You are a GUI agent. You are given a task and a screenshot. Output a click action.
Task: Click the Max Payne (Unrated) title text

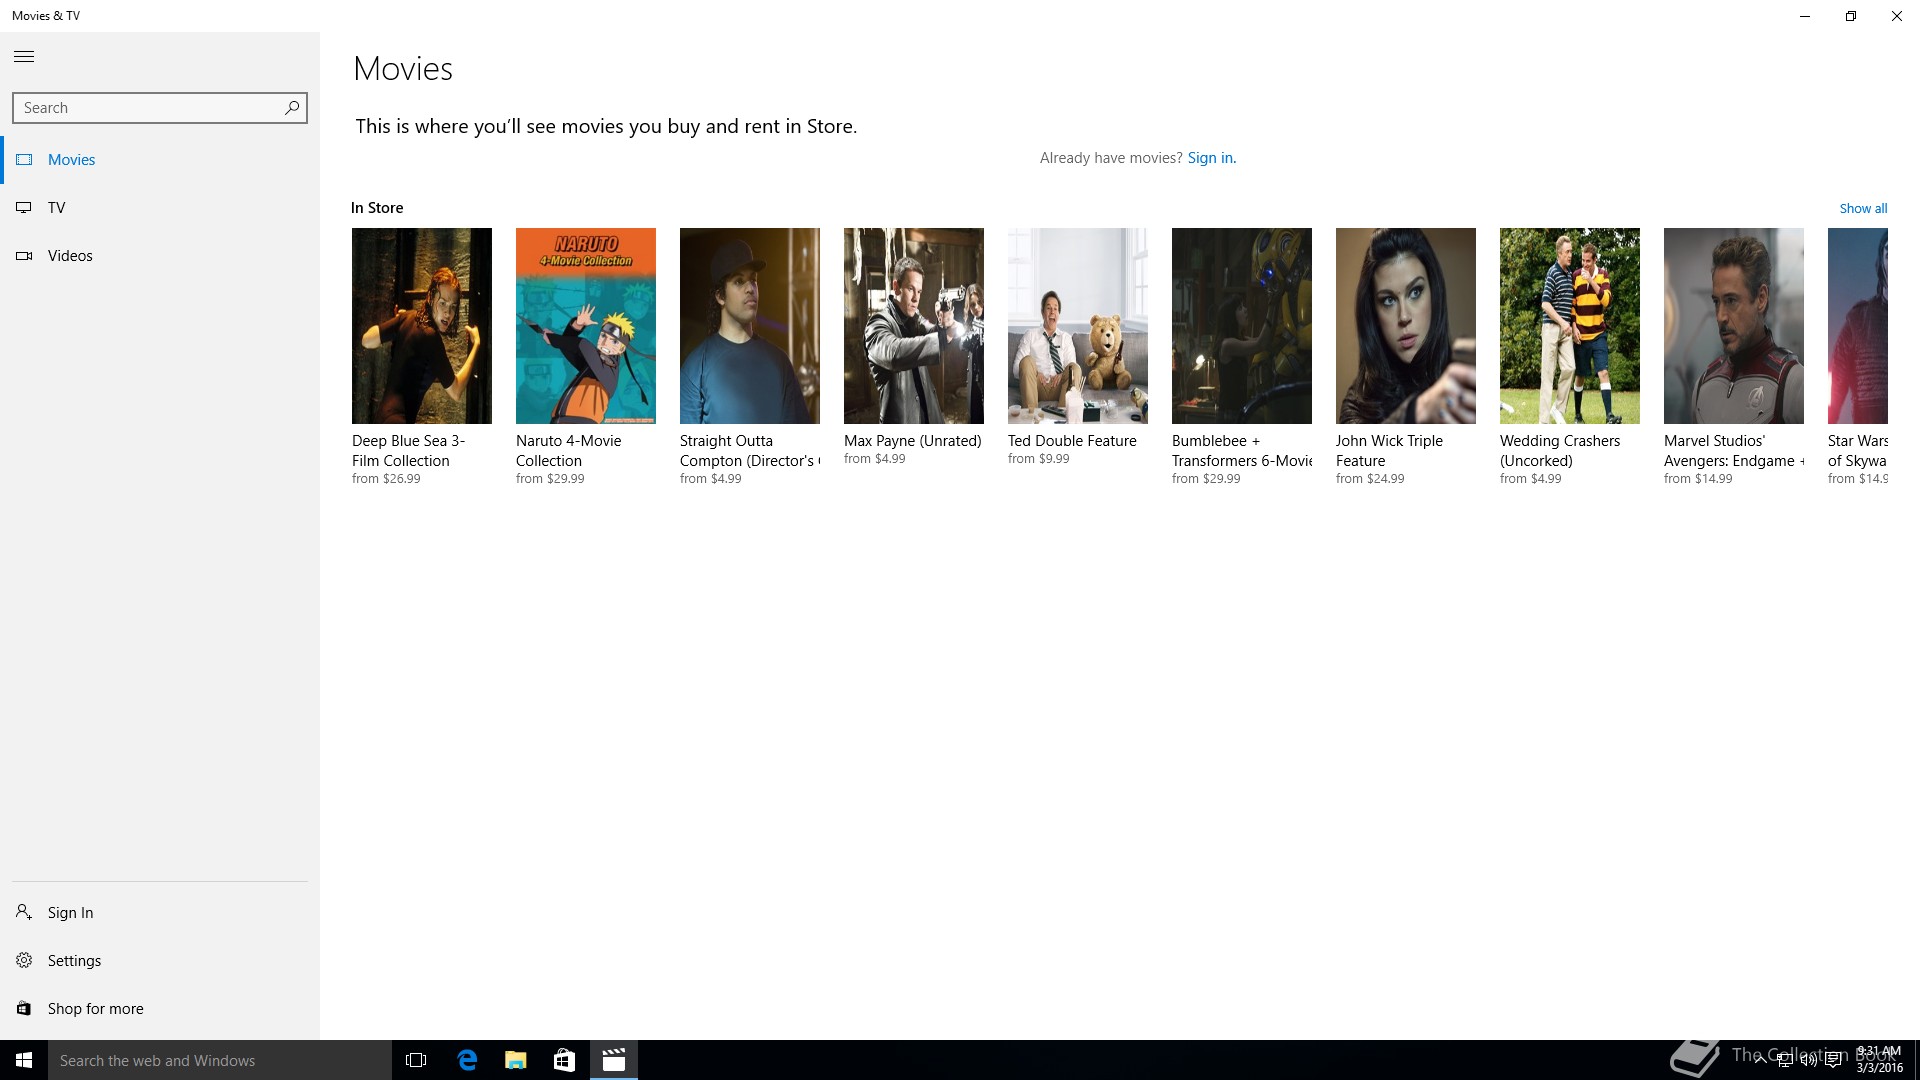coord(913,441)
